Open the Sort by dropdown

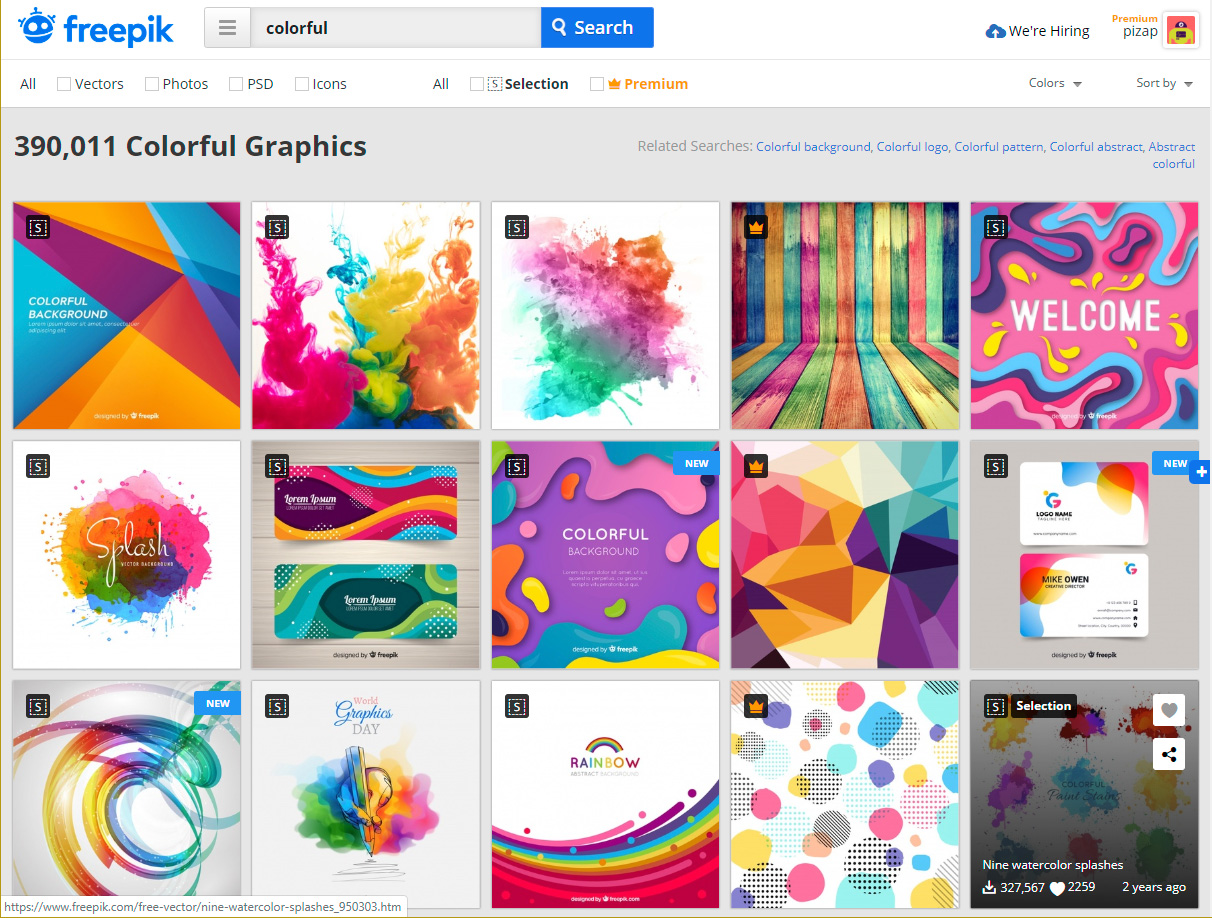point(1164,83)
